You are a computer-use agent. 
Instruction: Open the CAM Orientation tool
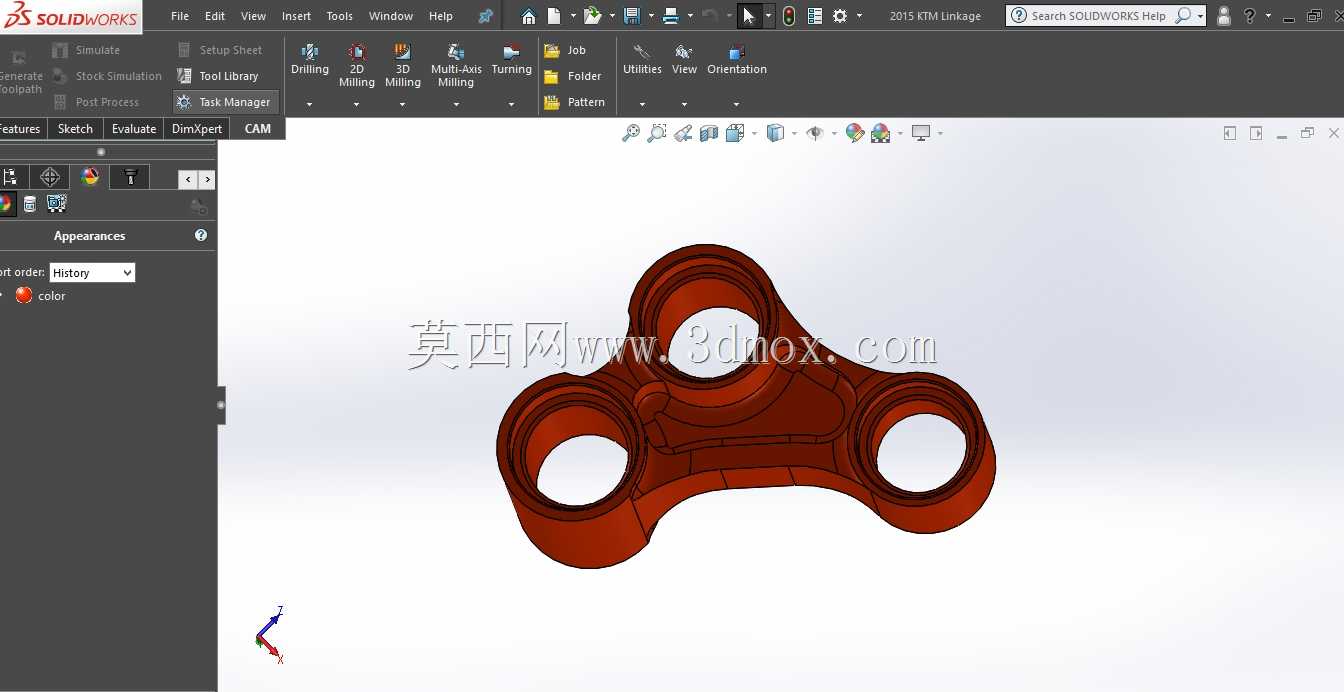(x=737, y=60)
